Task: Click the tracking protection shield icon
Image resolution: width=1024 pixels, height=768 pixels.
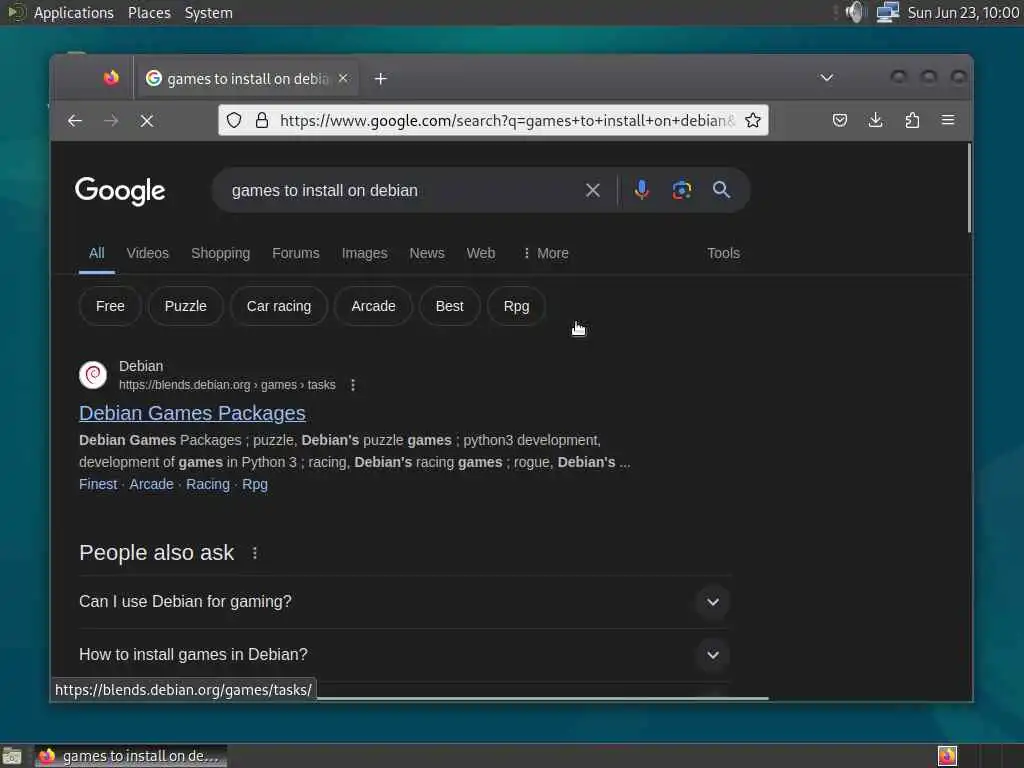Action: 234,120
